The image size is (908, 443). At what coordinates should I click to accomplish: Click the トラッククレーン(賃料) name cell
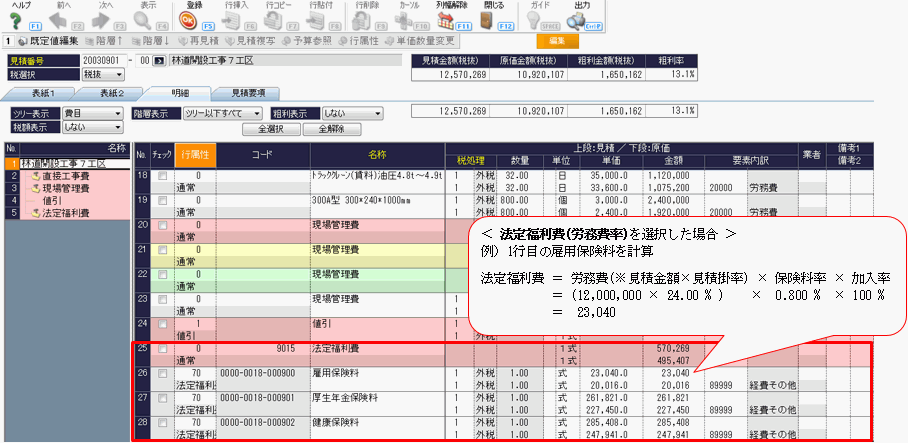tap(378, 175)
